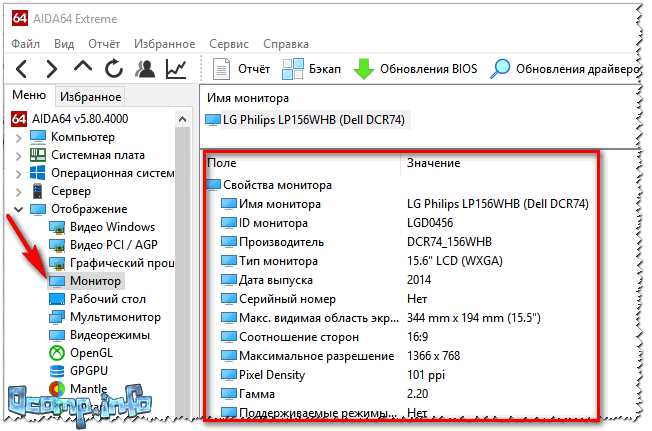Click the value 101 ppi
This screenshot has width=652, height=431.
[426, 375]
